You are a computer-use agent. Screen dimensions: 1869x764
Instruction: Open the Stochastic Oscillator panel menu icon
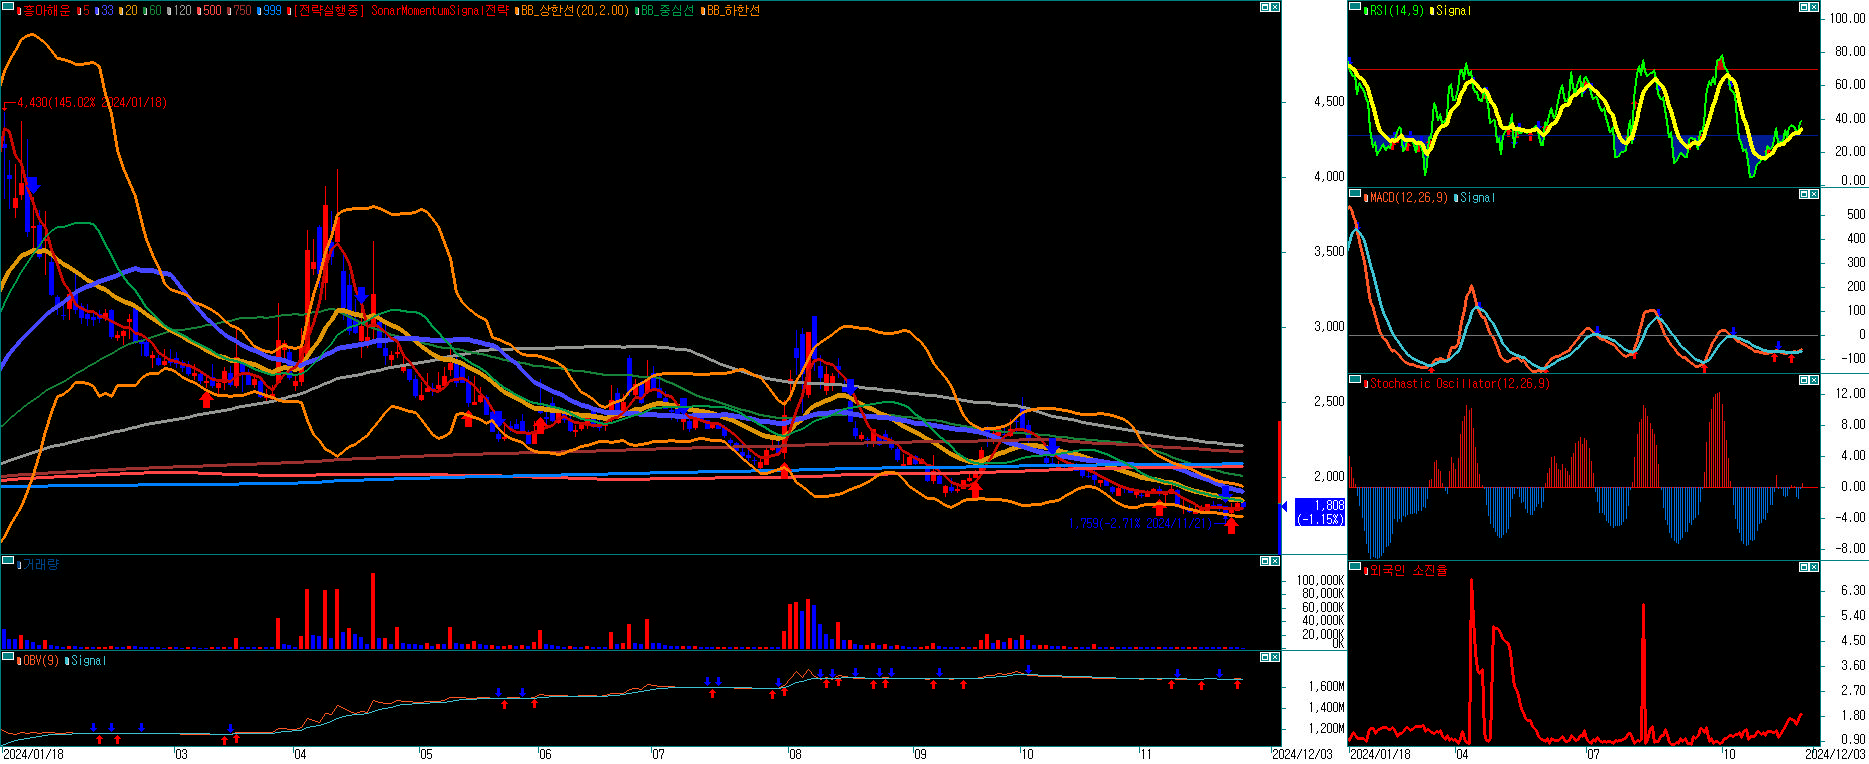(x=1354, y=380)
